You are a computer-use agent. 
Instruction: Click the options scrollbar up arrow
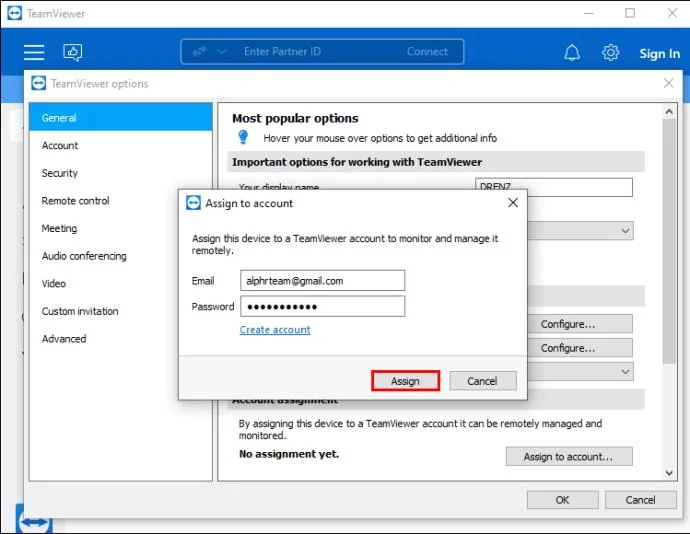[669, 112]
